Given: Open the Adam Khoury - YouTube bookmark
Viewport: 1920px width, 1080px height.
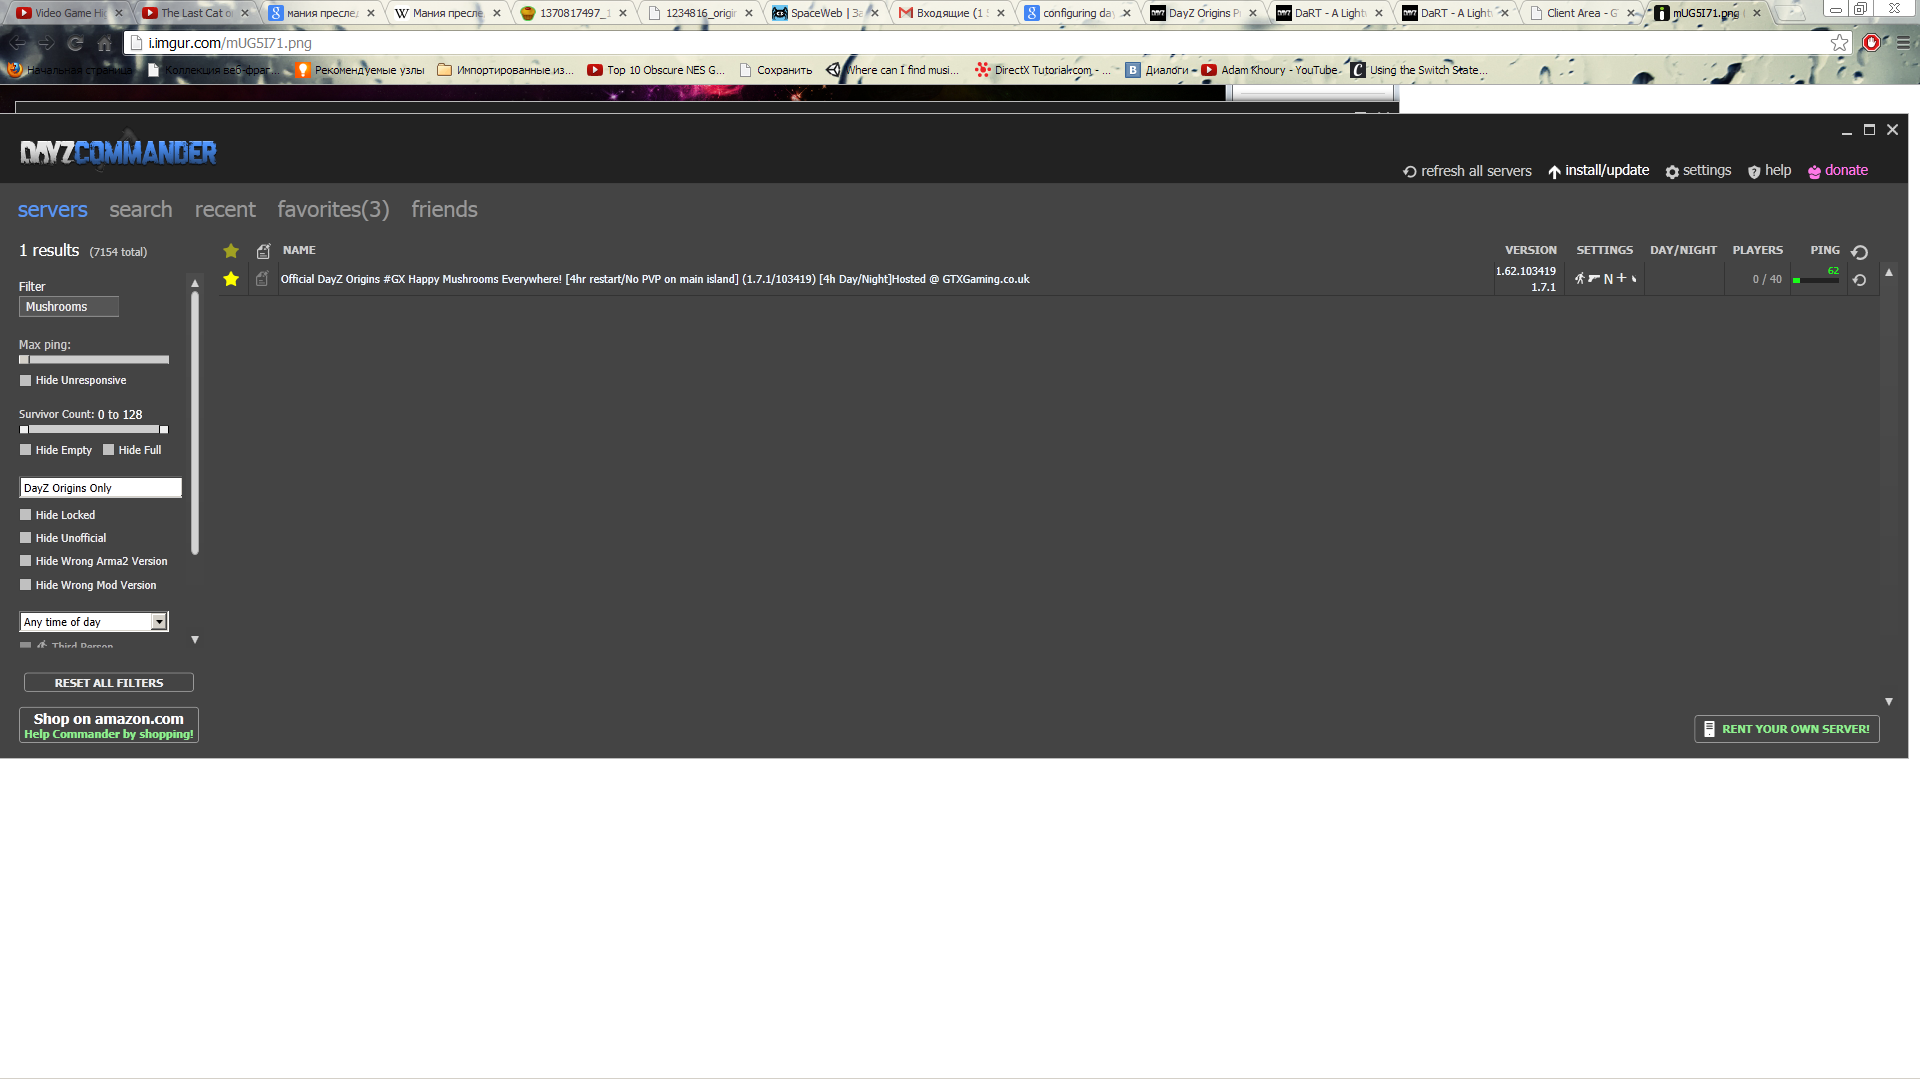Looking at the screenshot, I should [1269, 70].
